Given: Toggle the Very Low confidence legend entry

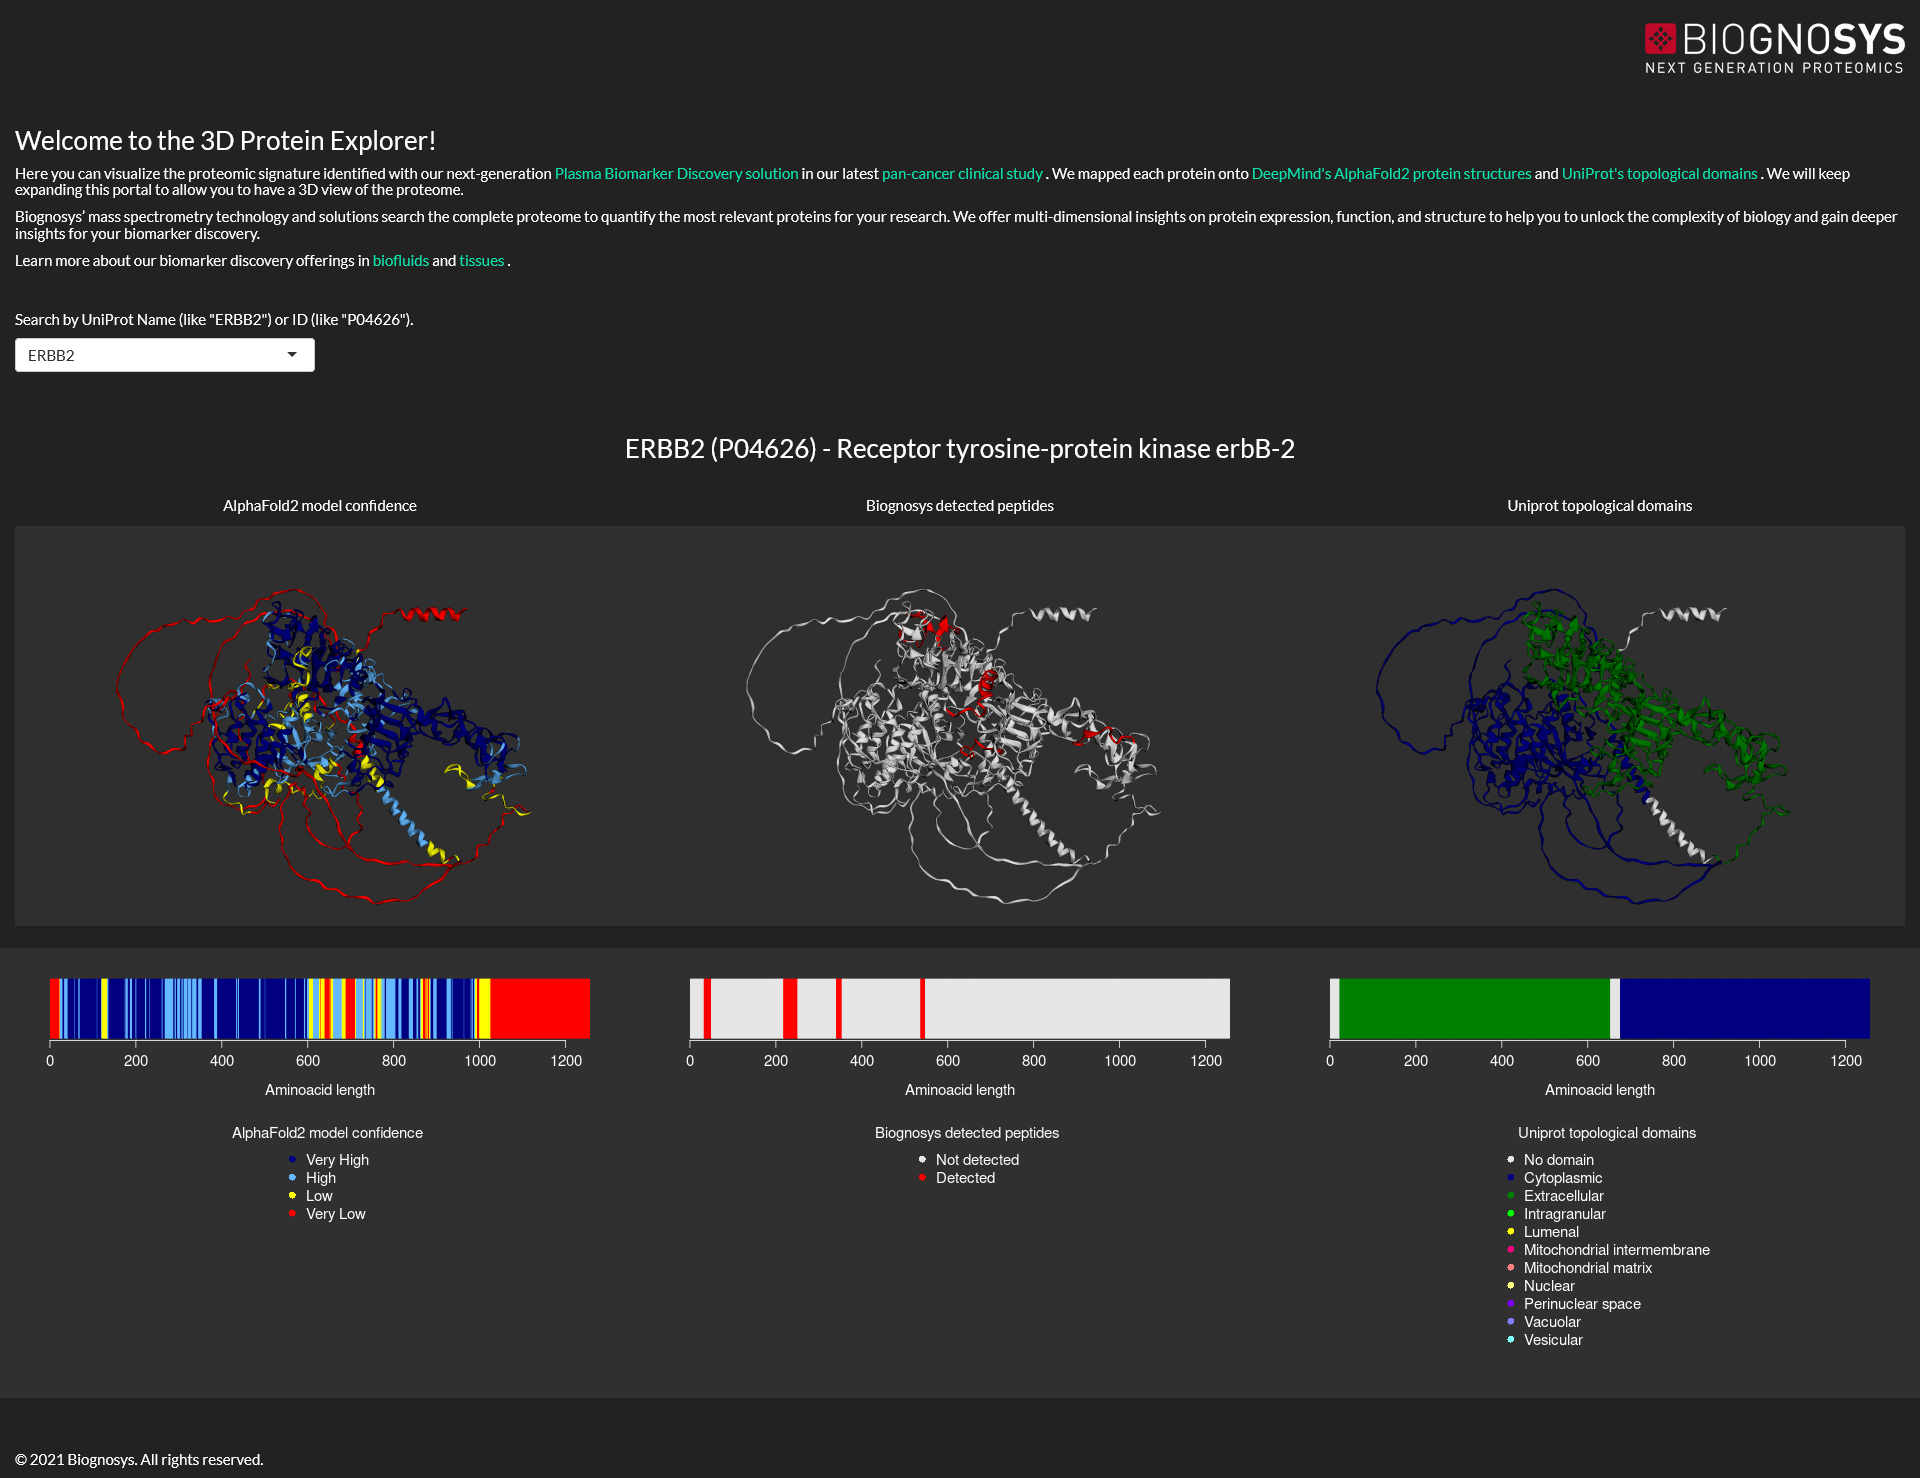Looking at the screenshot, I should point(327,1214).
